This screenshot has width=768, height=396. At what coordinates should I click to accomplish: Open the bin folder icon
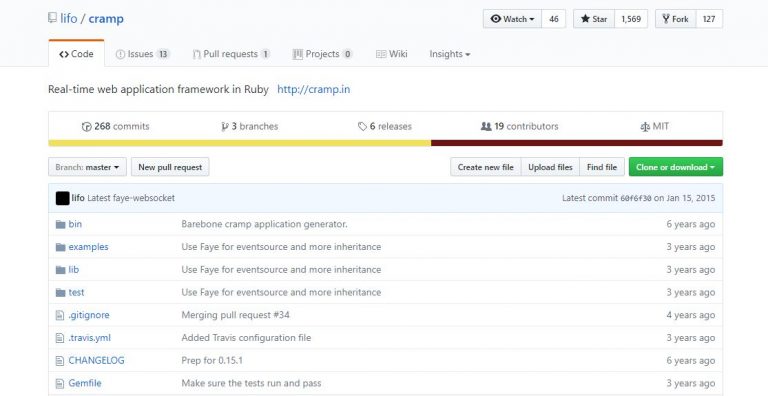(60, 224)
